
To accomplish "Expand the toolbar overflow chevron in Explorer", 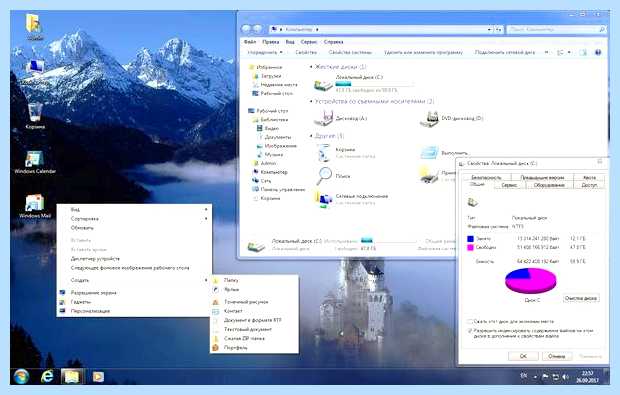I will (x=546, y=52).
